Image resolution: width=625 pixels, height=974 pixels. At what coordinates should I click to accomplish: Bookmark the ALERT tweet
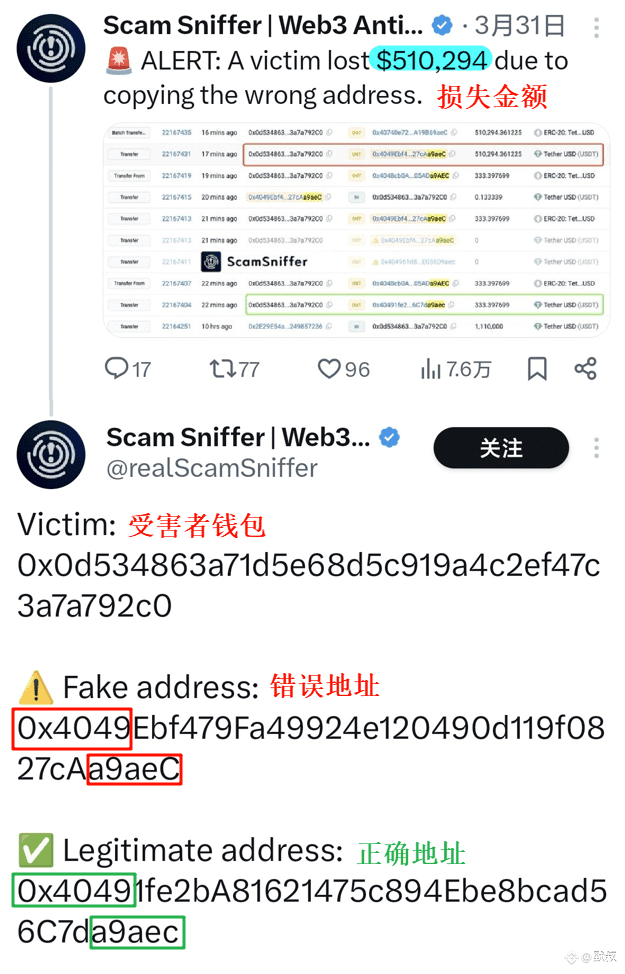[x=537, y=368]
